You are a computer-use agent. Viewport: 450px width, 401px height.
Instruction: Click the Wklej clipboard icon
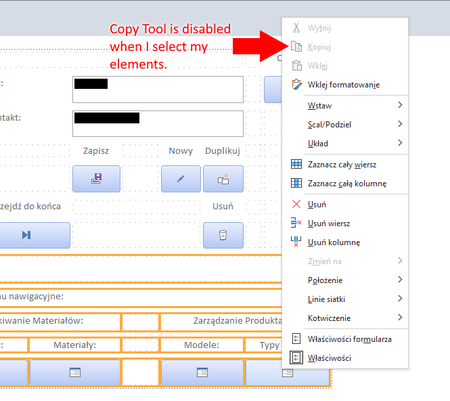pyautogui.click(x=297, y=66)
